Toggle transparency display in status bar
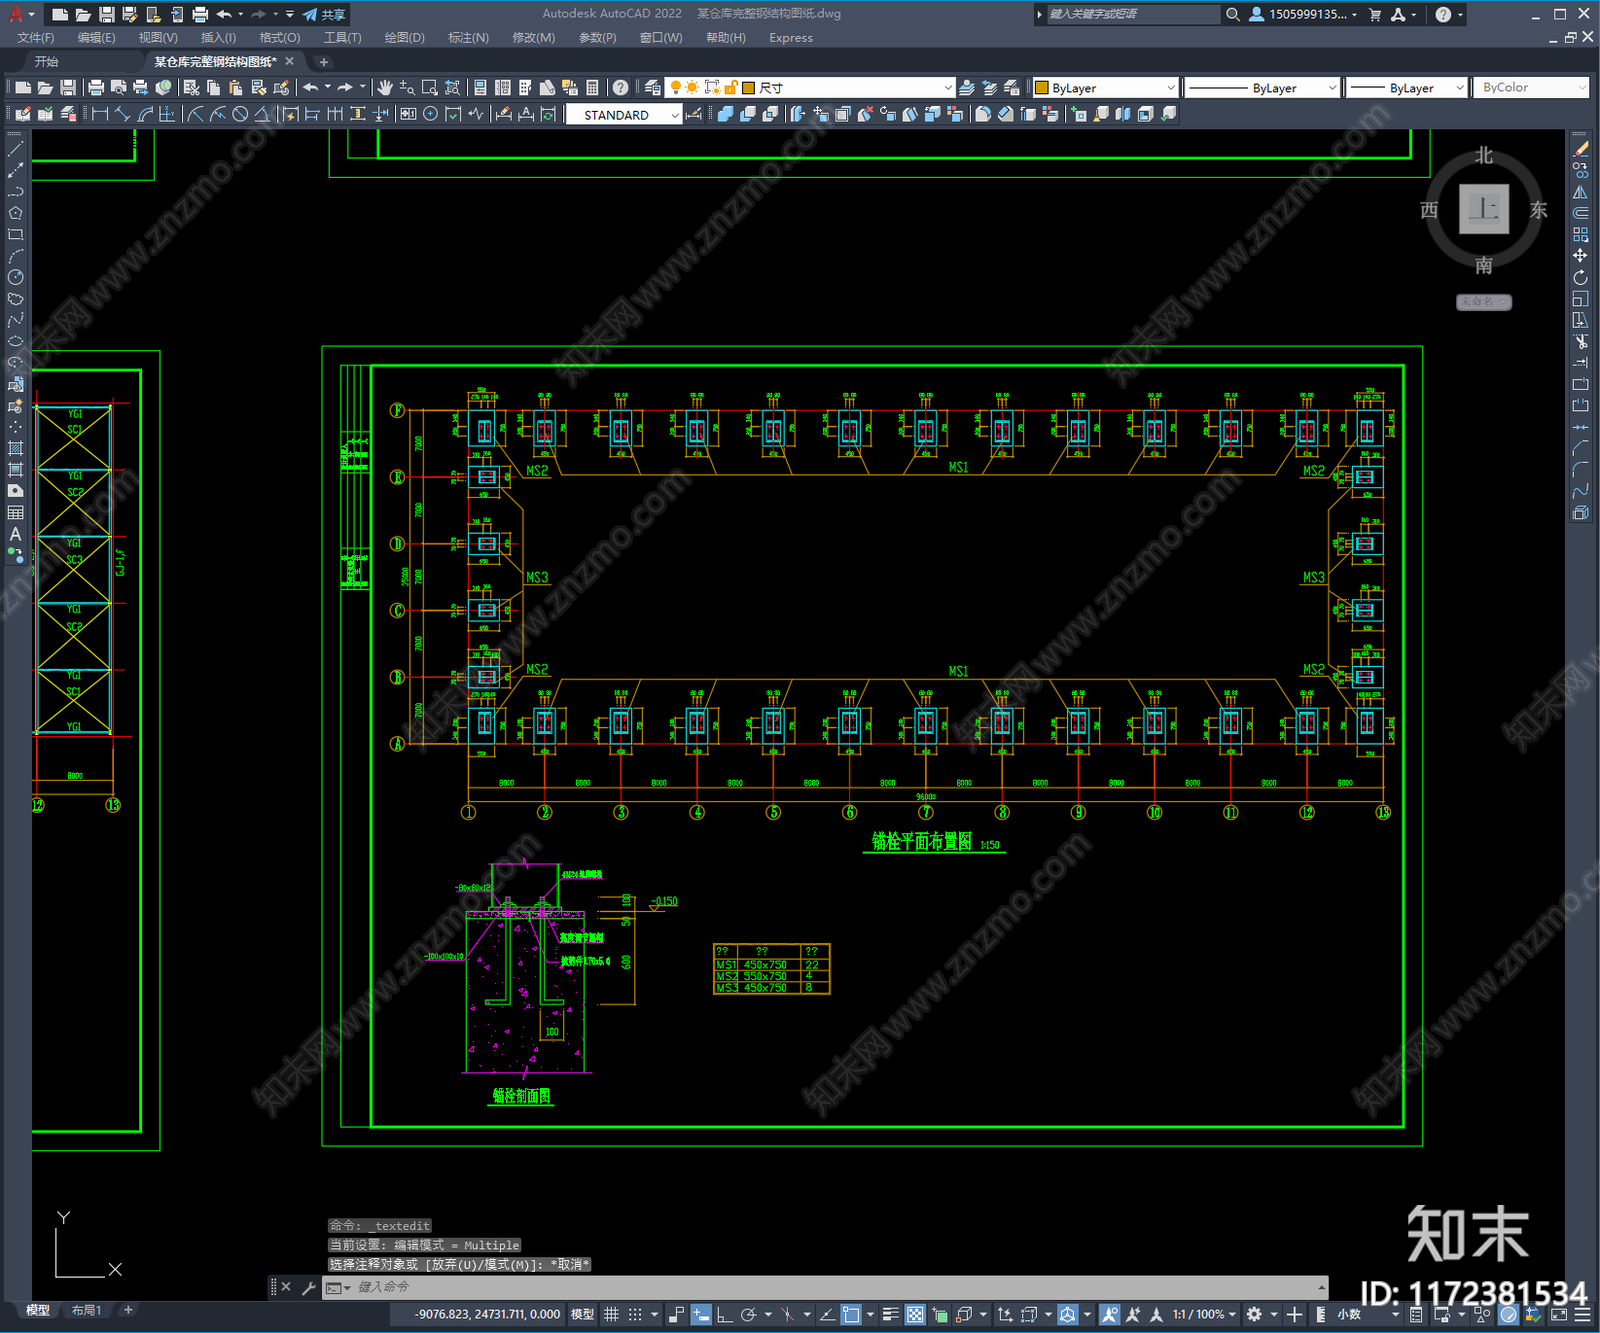Viewport: 1600px width, 1333px height. point(915,1314)
